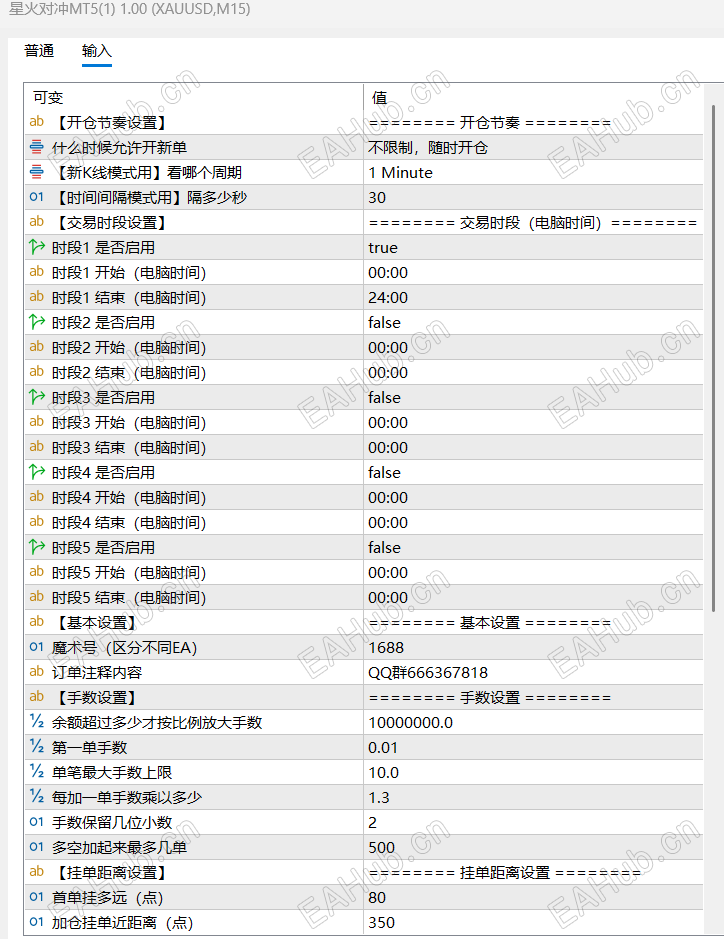This screenshot has height=939, width=724.
Task: Click the ab icon beside 订单注释内容
Action: (37, 672)
